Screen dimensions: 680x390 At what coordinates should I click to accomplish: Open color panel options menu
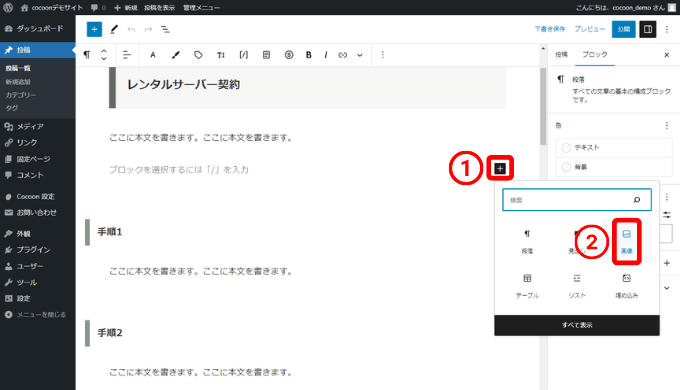(x=667, y=126)
